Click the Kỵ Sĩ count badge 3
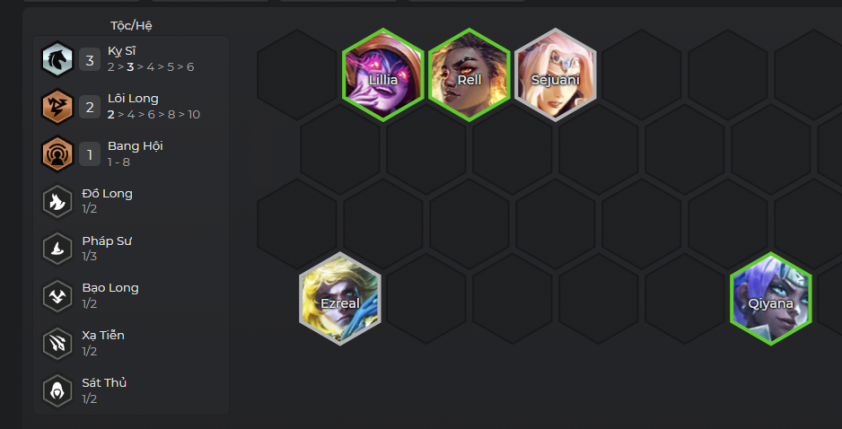This screenshot has width=842, height=429. tap(90, 60)
